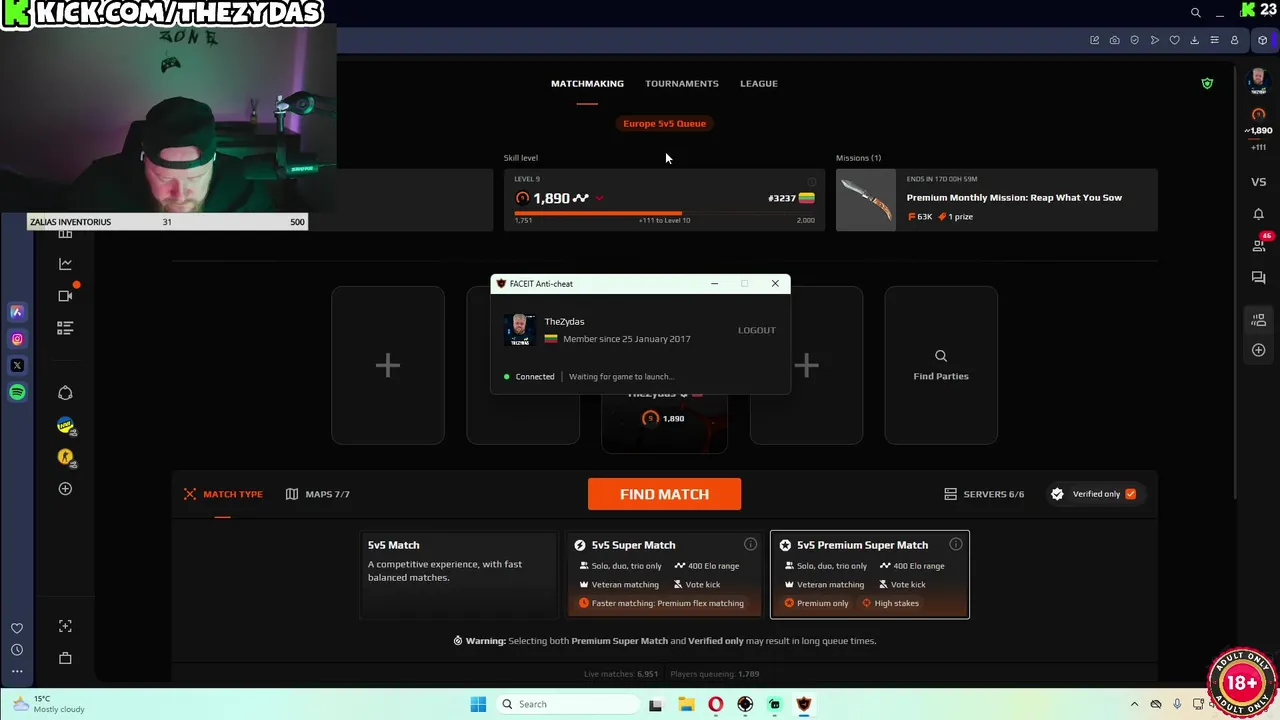Open friends icon with 46 badge

point(1260,245)
